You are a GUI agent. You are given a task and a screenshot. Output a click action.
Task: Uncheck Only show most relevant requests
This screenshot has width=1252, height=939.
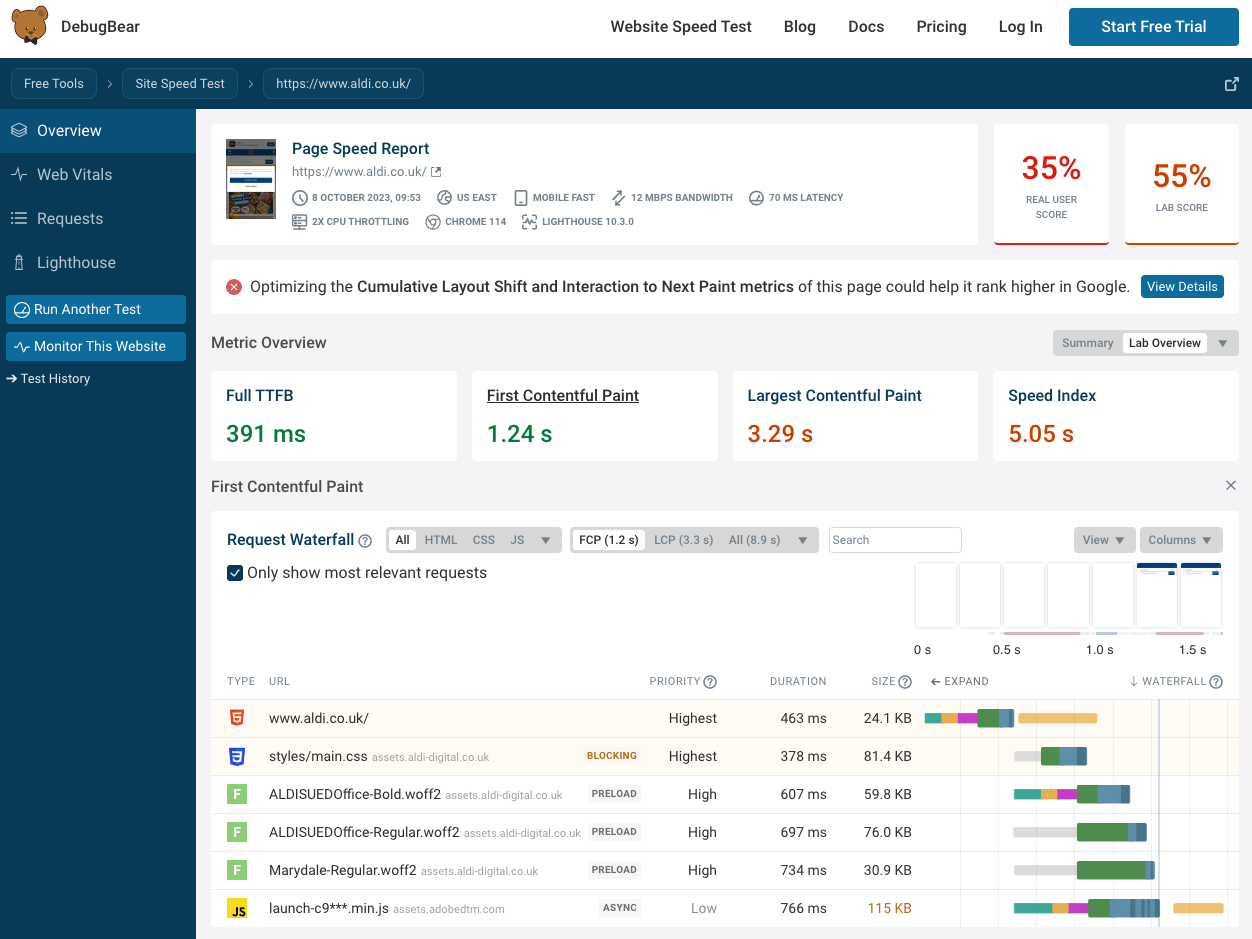235,573
